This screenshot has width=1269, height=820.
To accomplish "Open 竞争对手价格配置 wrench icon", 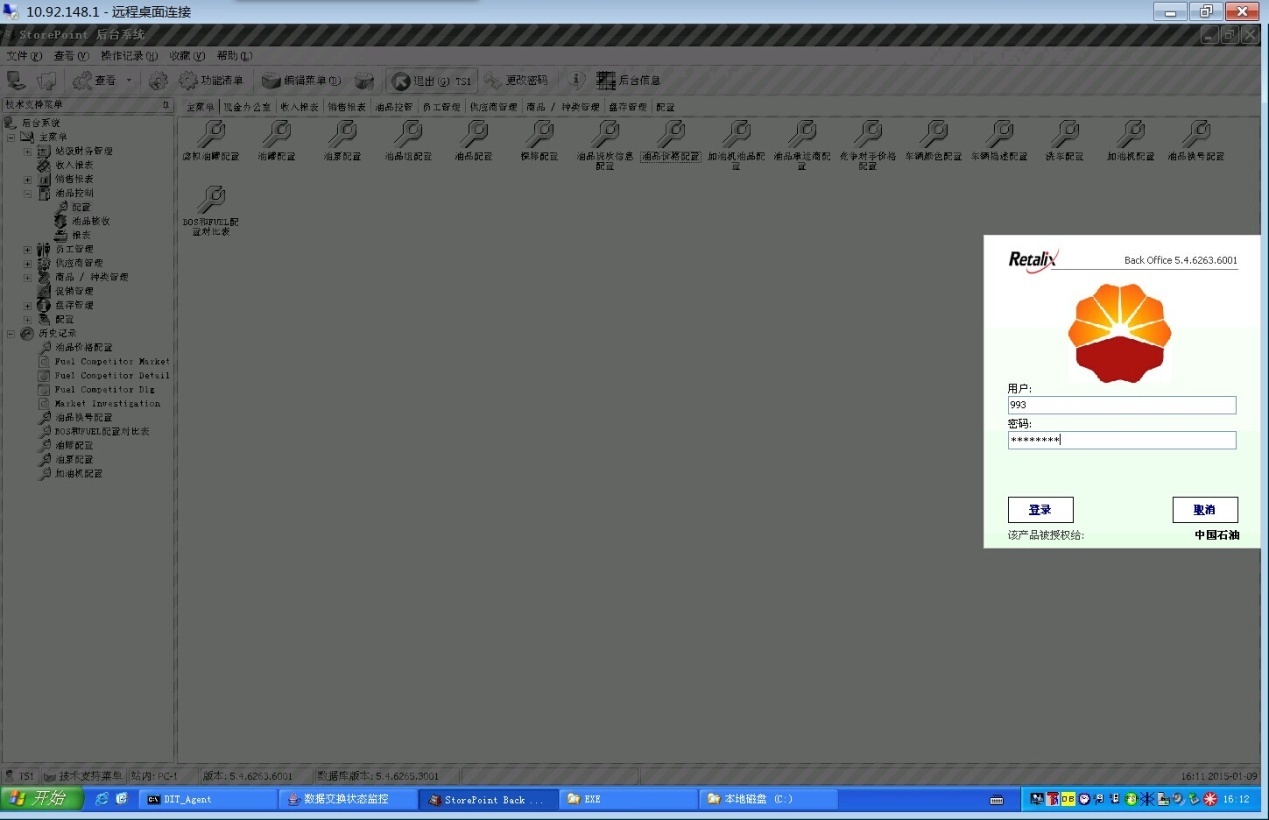I will pyautogui.click(x=868, y=134).
